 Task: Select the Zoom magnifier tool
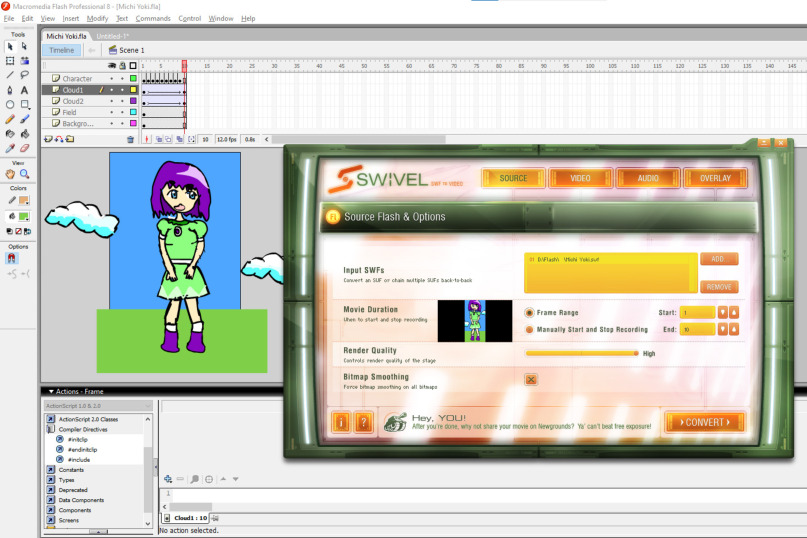tap(25, 174)
